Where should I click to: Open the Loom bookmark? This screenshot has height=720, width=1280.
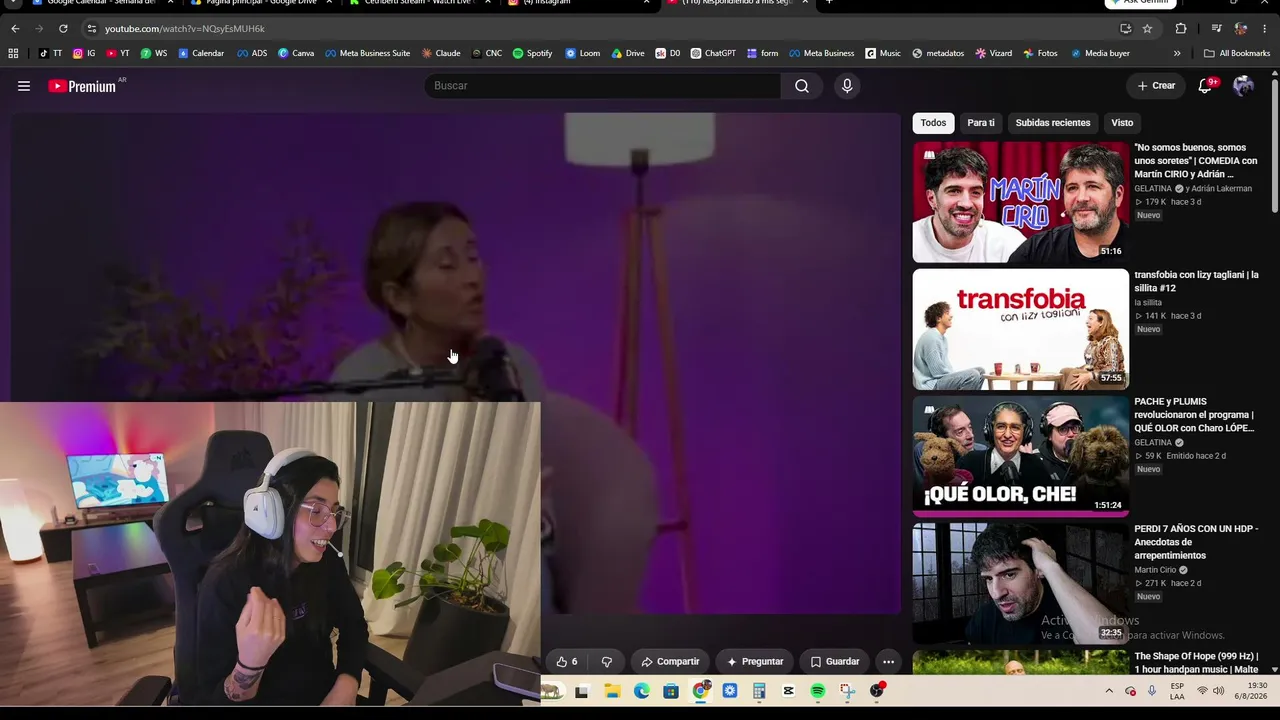(582, 53)
